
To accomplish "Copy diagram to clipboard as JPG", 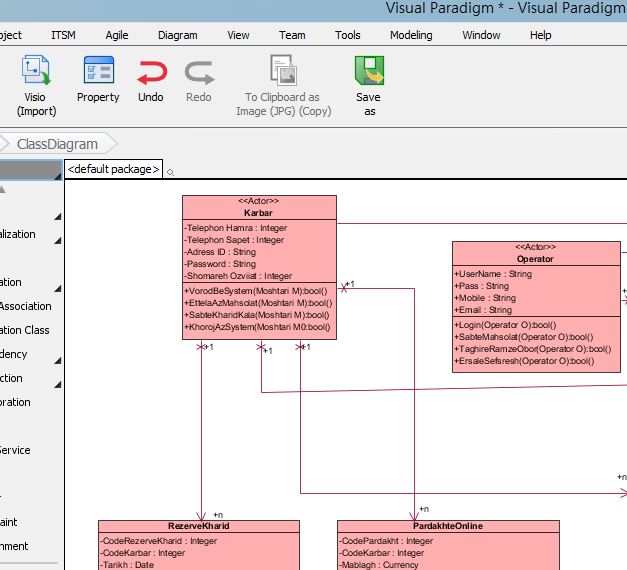I will tap(283, 70).
